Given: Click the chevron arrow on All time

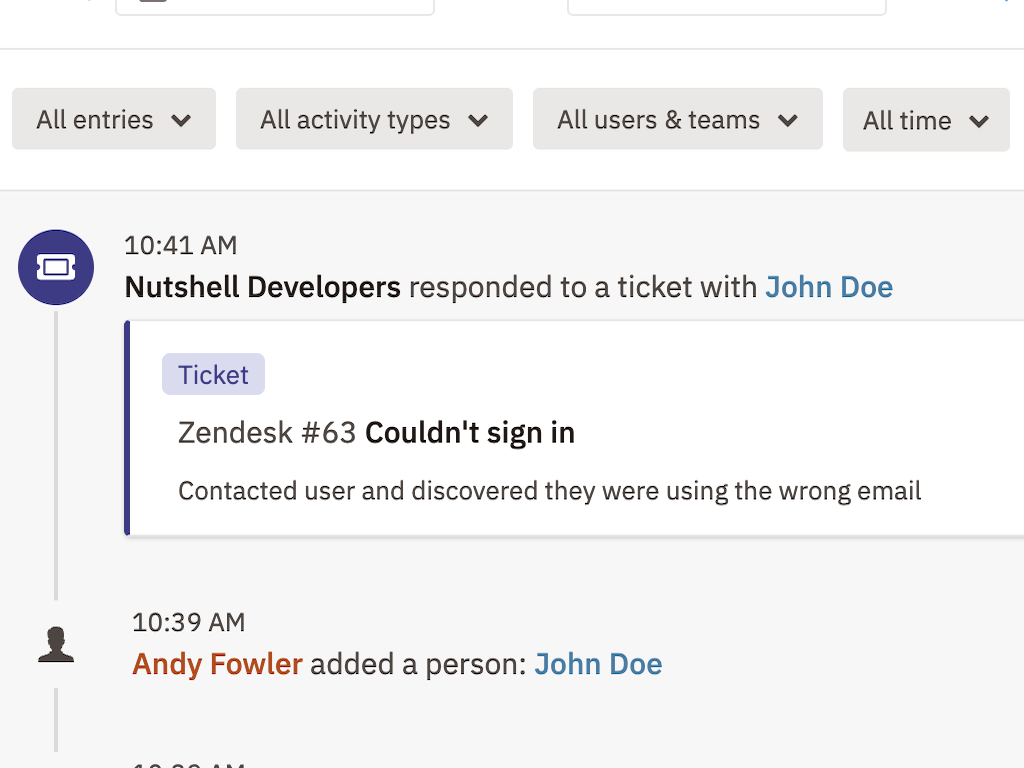Looking at the screenshot, I should coord(979,122).
